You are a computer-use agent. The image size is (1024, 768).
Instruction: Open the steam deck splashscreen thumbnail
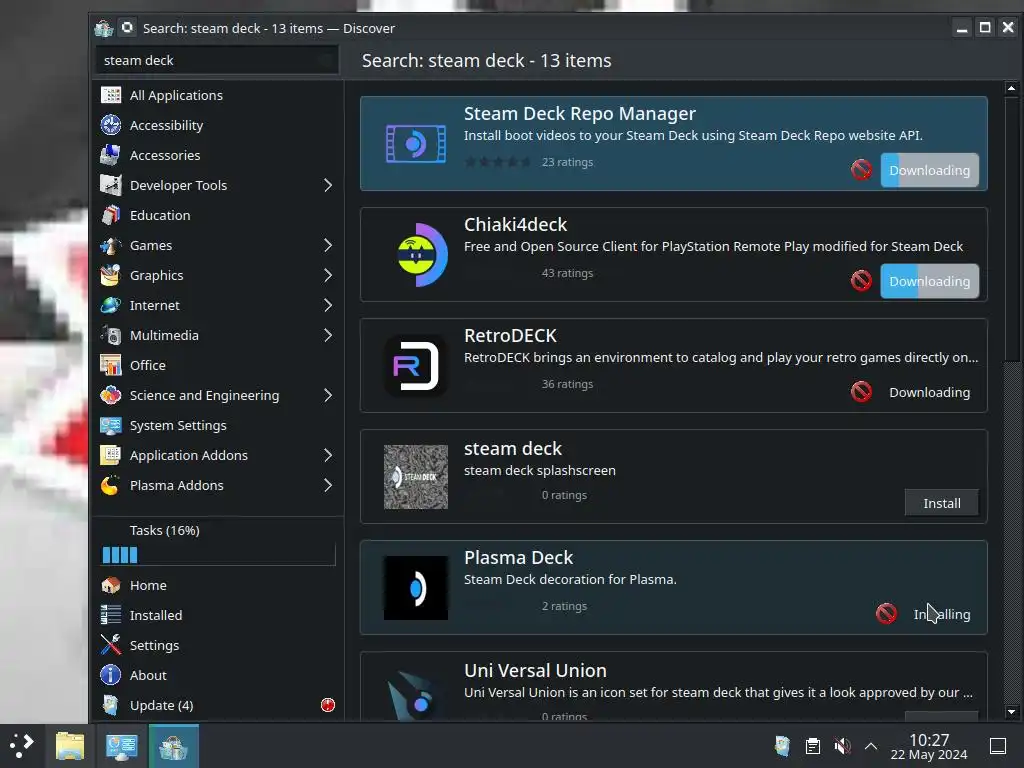coord(415,477)
